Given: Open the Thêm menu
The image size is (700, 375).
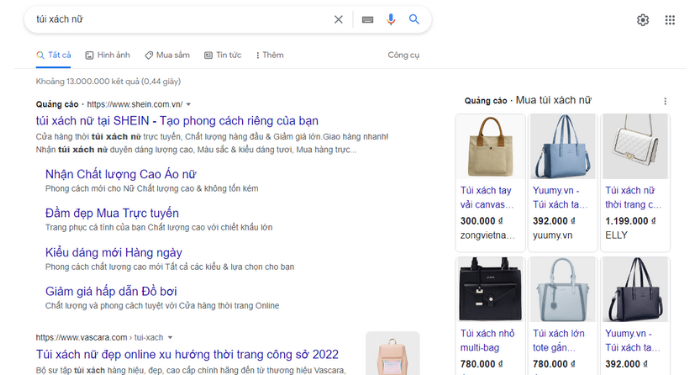Looking at the screenshot, I should pyautogui.click(x=270, y=55).
